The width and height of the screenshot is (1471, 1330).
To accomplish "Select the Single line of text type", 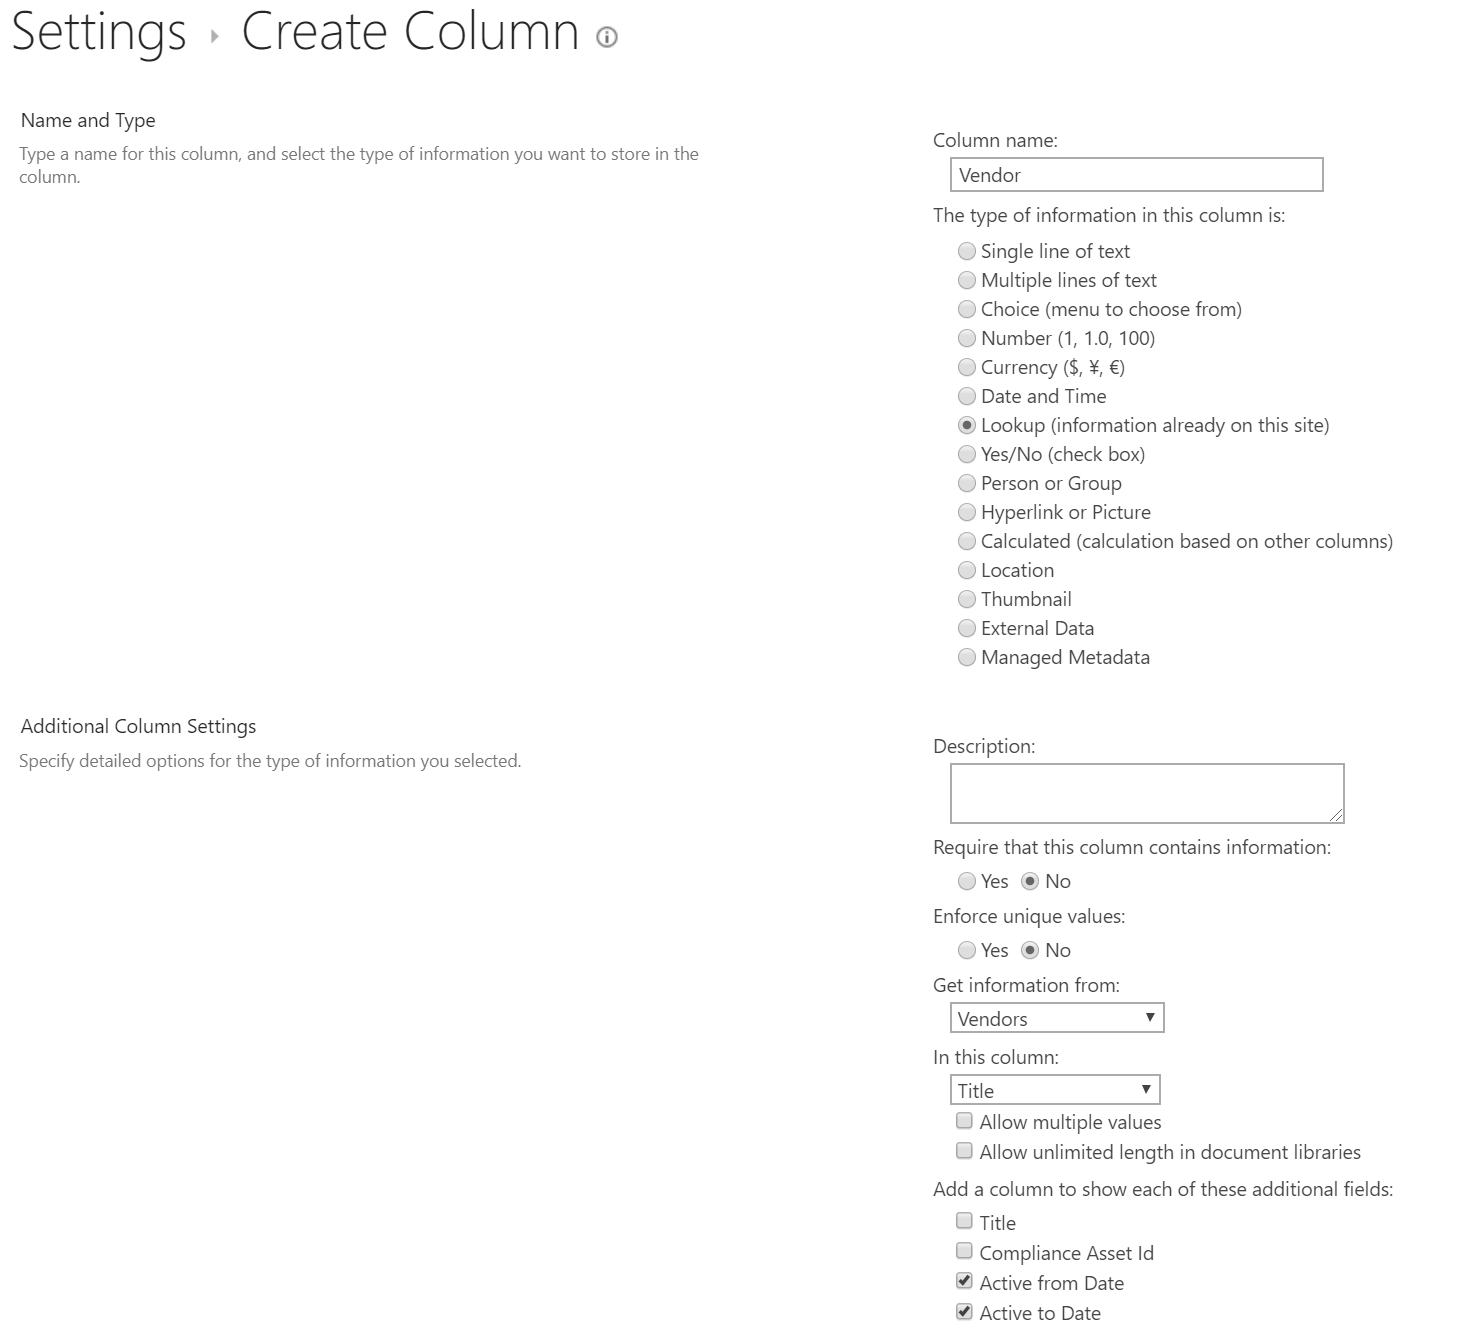I will click(966, 251).
